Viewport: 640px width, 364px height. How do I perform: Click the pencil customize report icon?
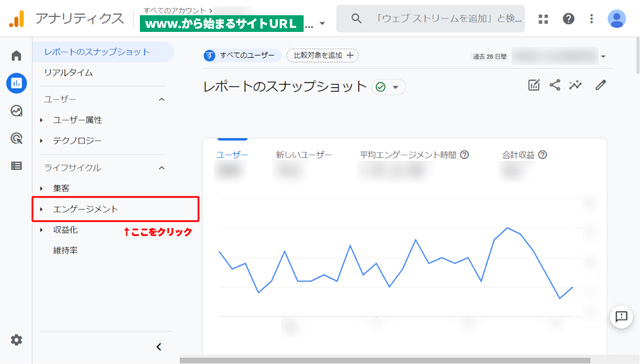(600, 85)
